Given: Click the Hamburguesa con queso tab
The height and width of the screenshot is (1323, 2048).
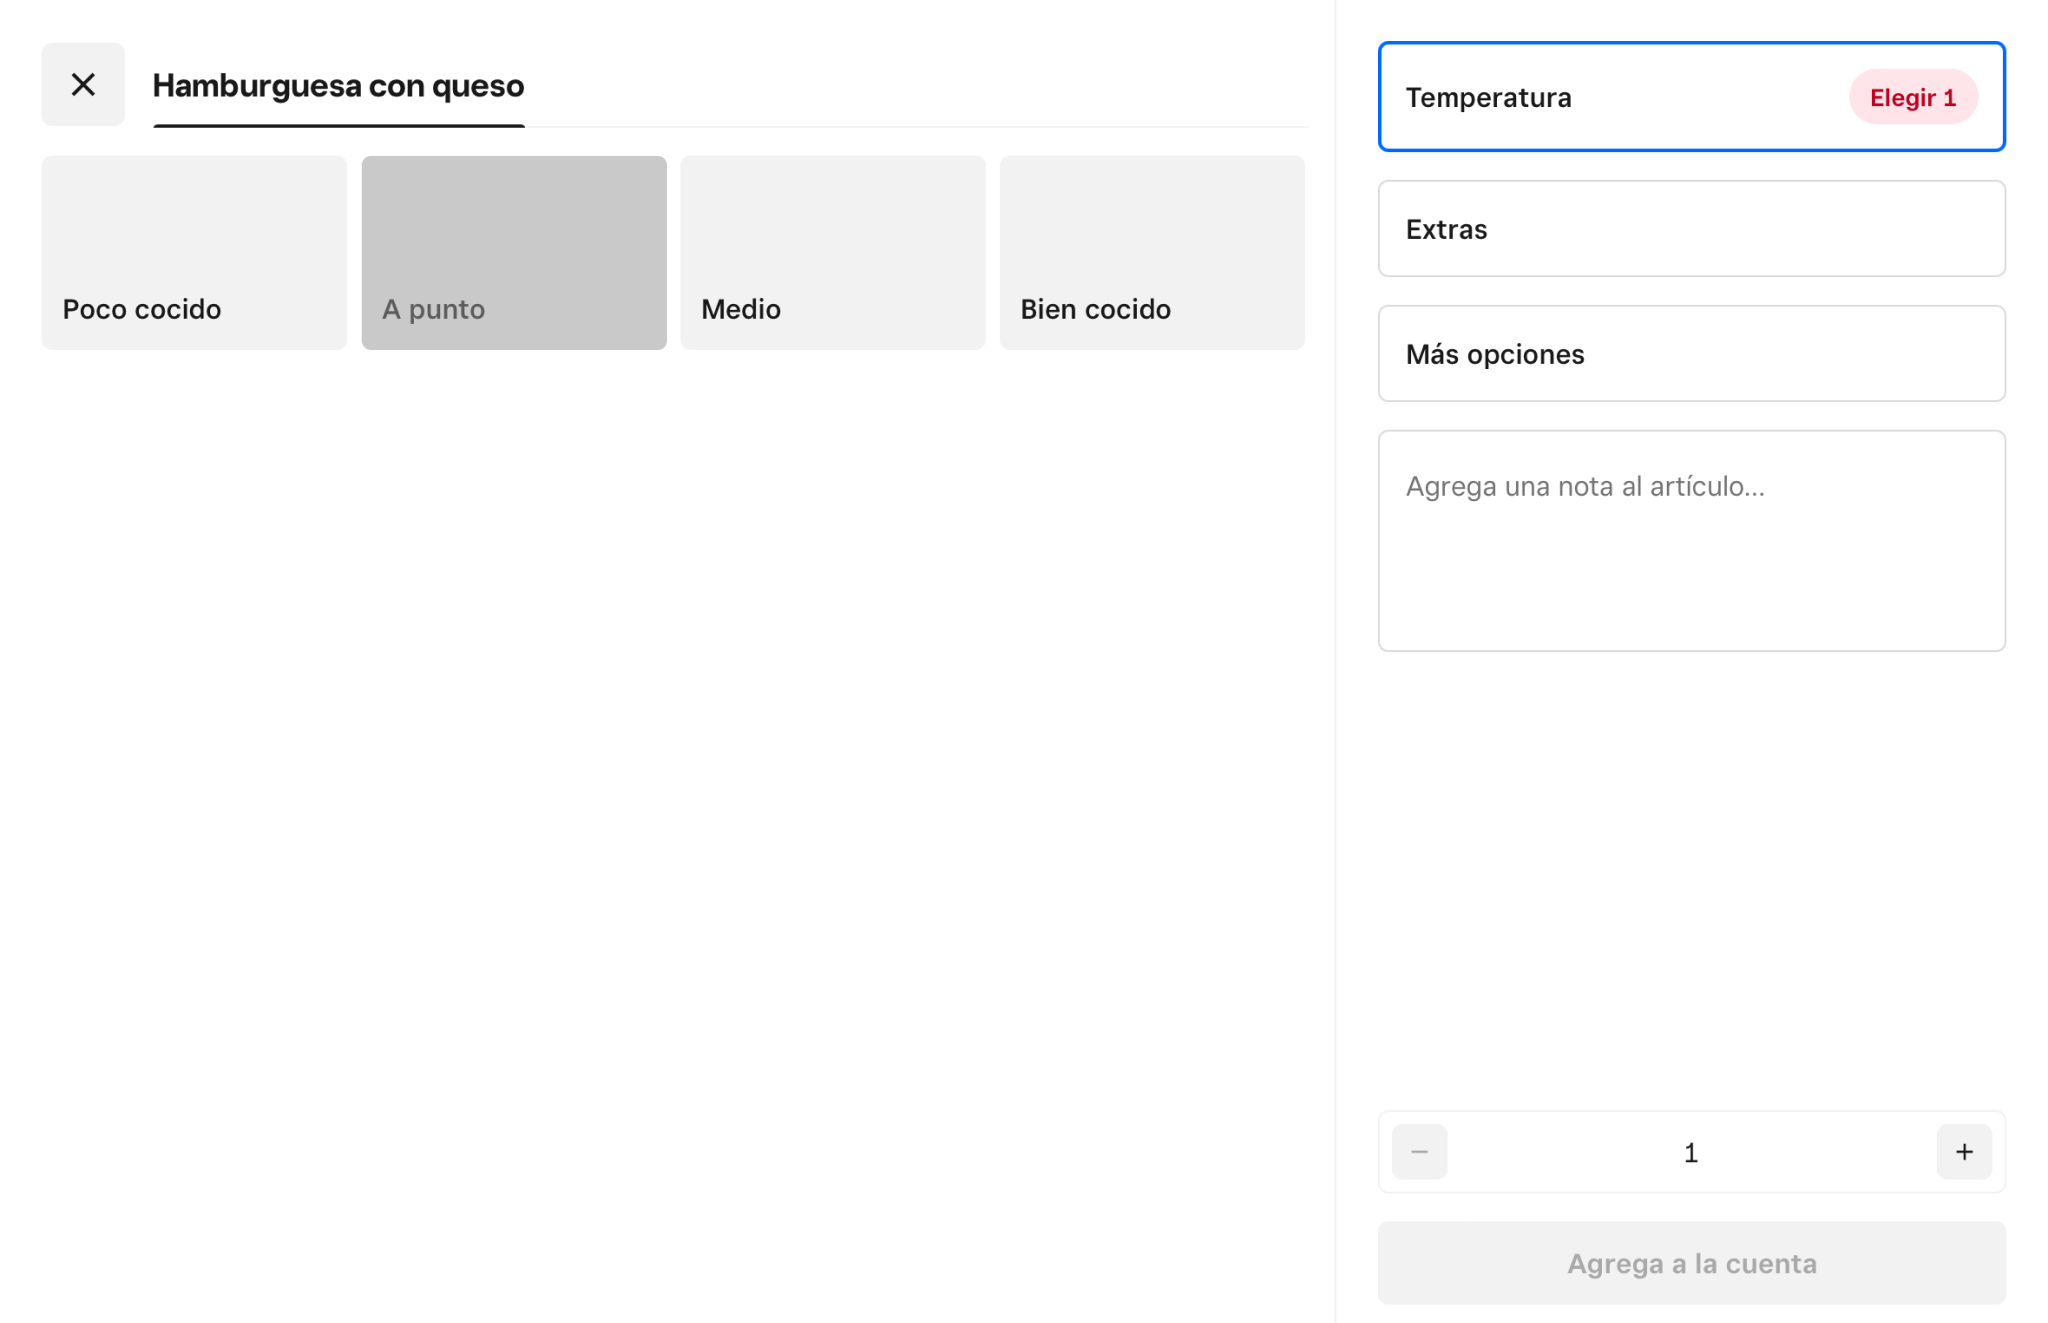Looking at the screenshot, I should [338, 86].
